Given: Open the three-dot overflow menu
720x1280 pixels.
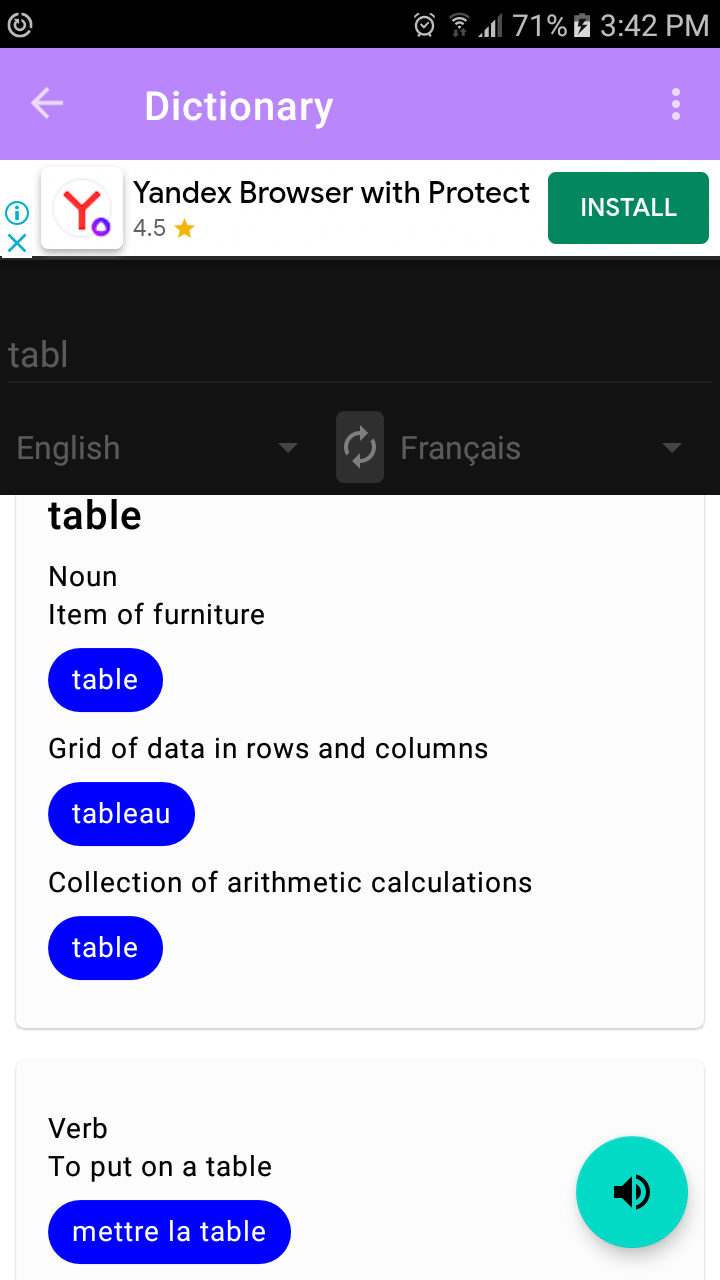Looking at the screenshot, I should (x=676, y=104).
